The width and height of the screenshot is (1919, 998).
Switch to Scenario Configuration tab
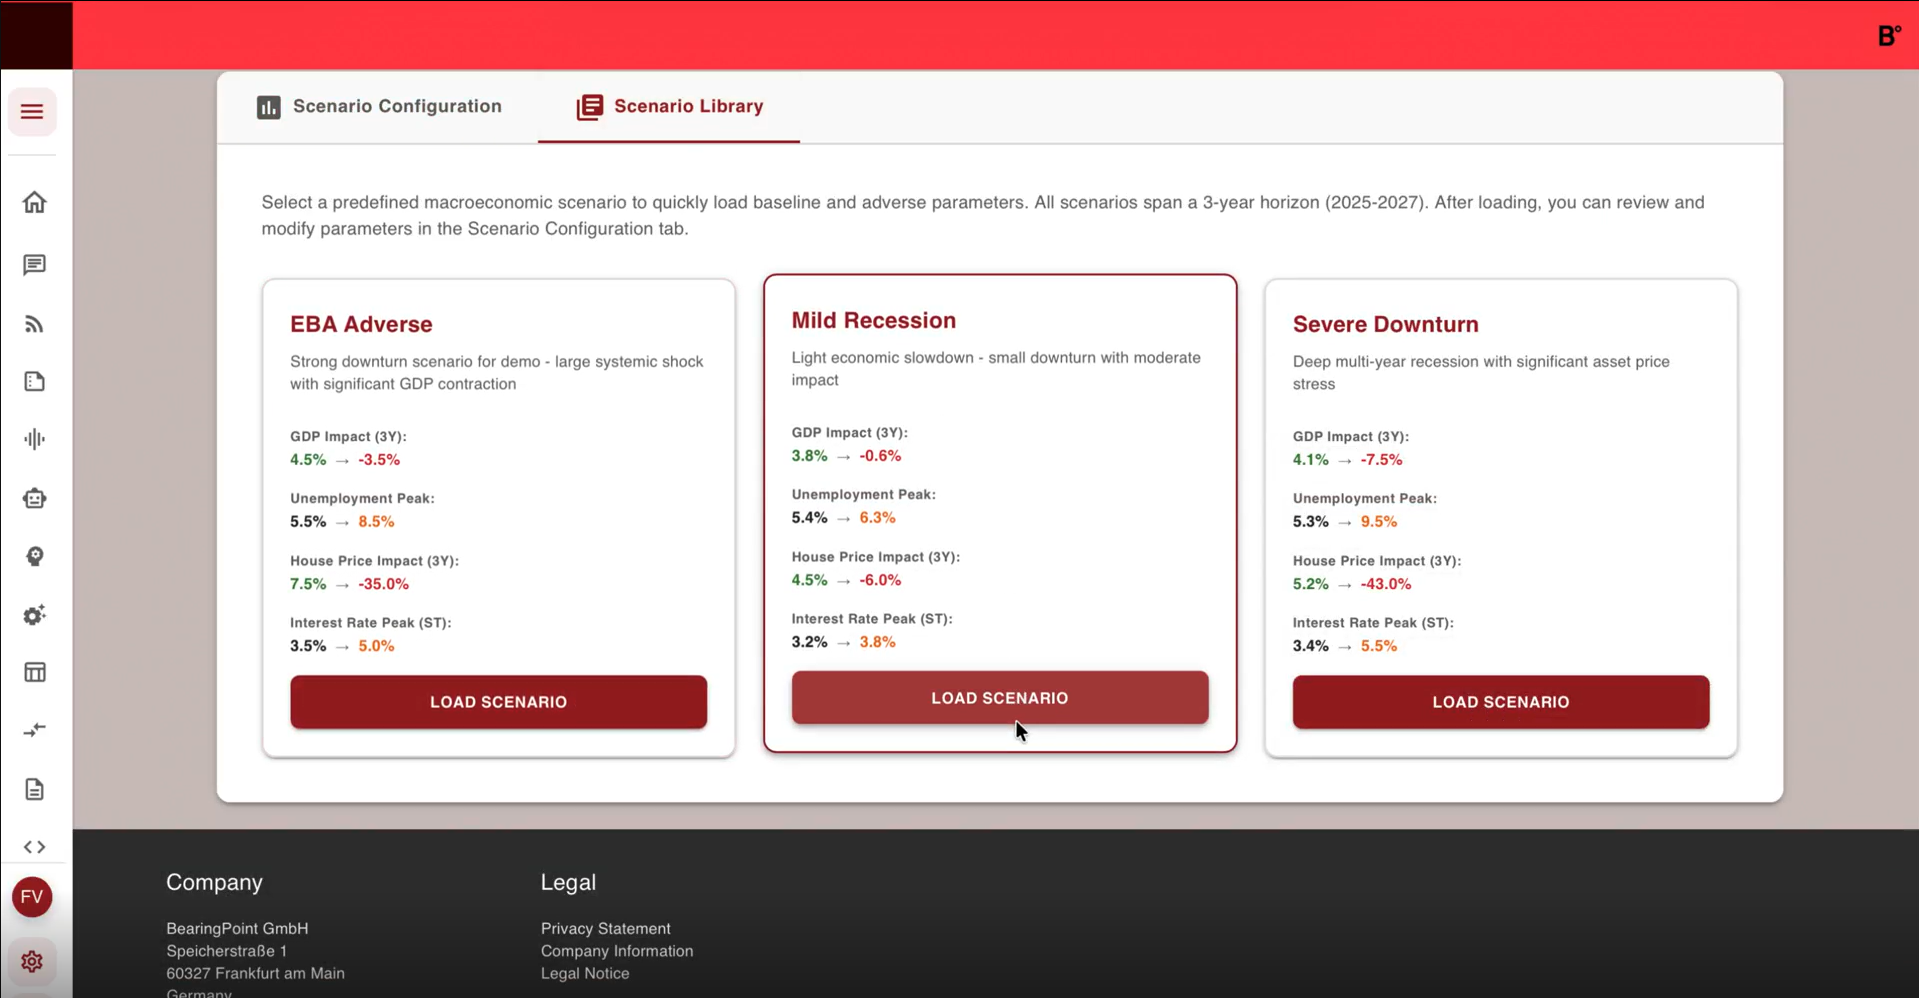tap(379, 107)
